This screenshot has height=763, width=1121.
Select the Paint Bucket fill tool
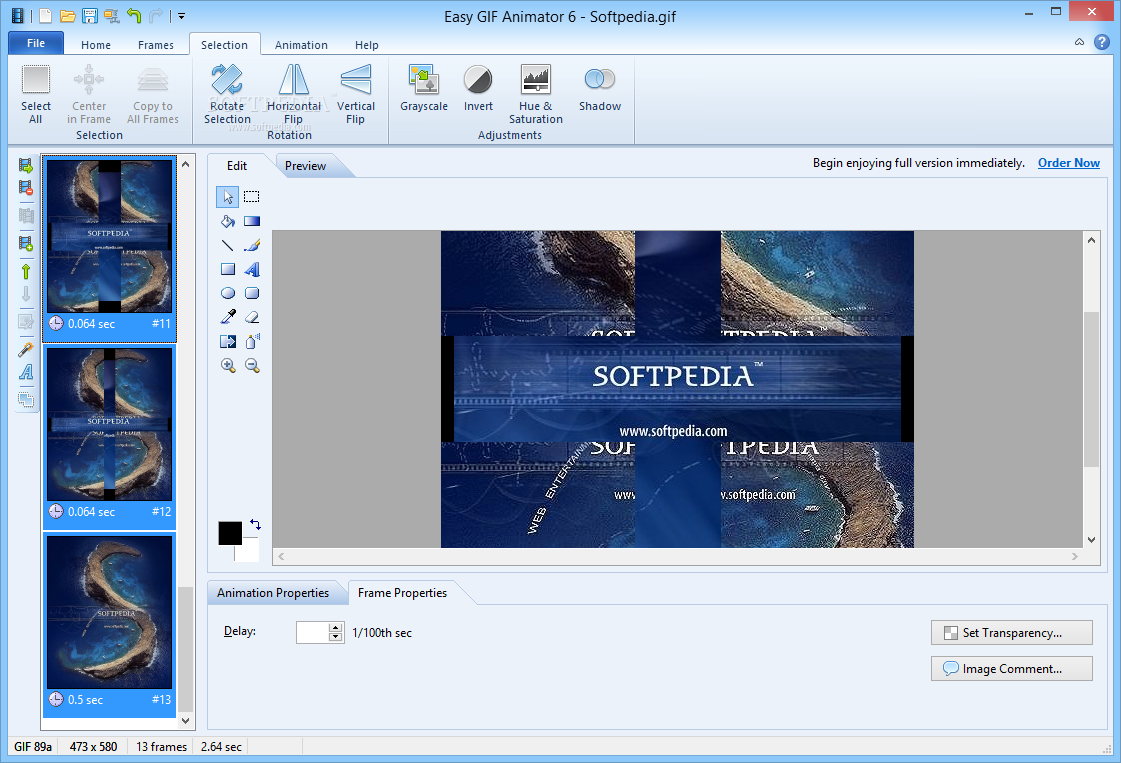point(228,221)
